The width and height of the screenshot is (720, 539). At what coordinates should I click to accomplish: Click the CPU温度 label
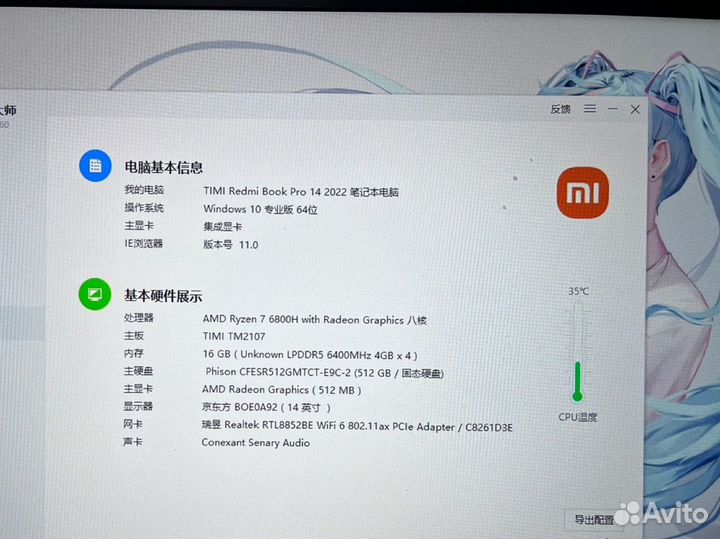(578, 417)
